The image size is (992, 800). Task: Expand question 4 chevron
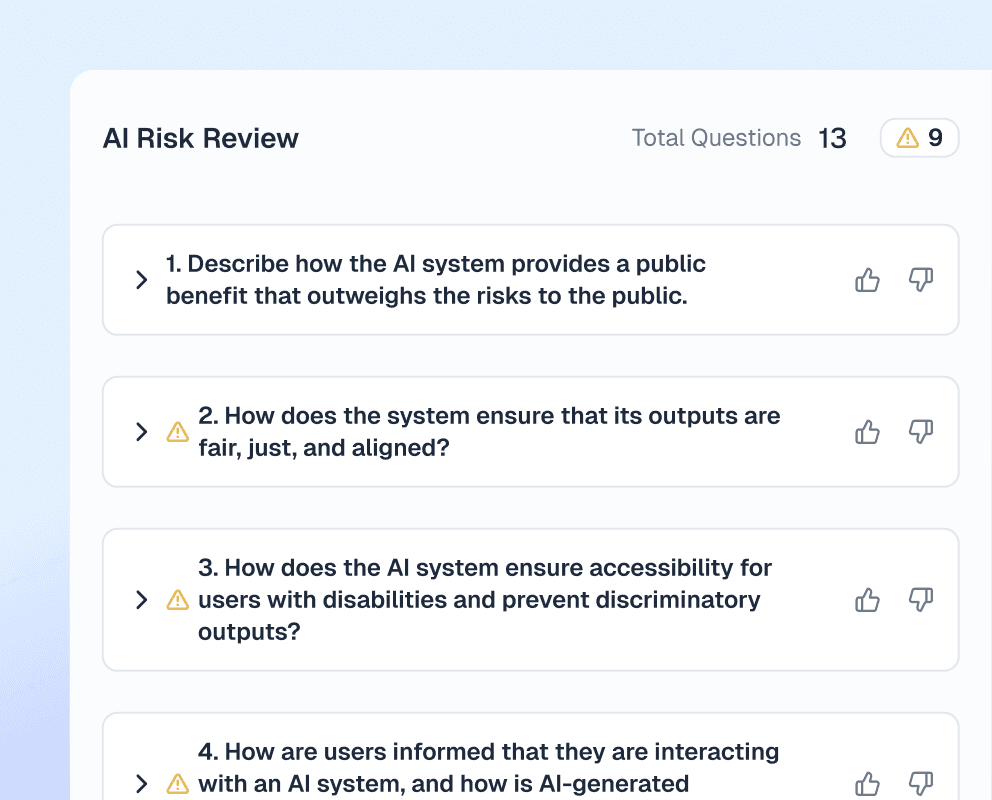click(141, 784)
